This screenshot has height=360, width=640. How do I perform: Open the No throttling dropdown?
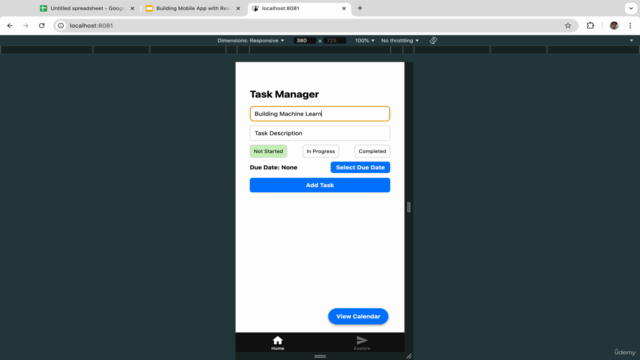[400, 40]
